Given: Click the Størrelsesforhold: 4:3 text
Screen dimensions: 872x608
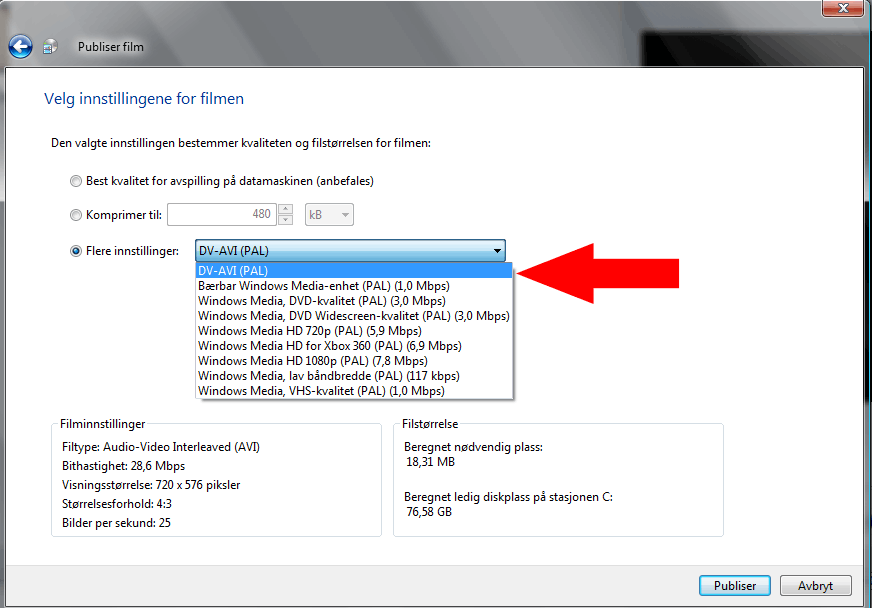Looking at the screenshot, I should tap(117, 504).
